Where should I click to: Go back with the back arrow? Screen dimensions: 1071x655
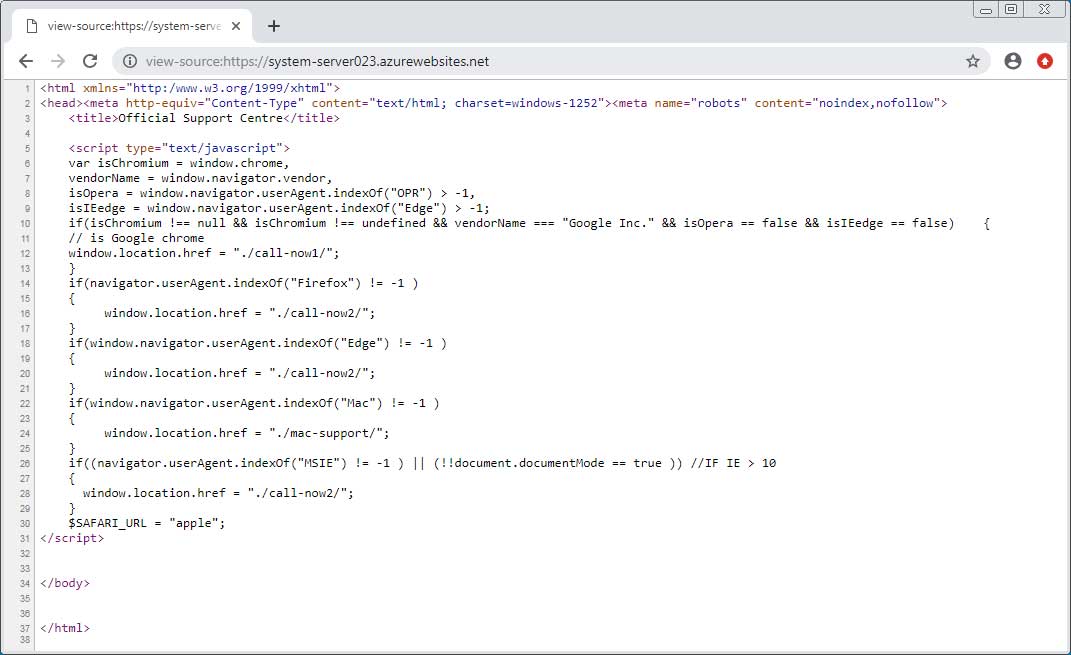(x=26, y=61)
